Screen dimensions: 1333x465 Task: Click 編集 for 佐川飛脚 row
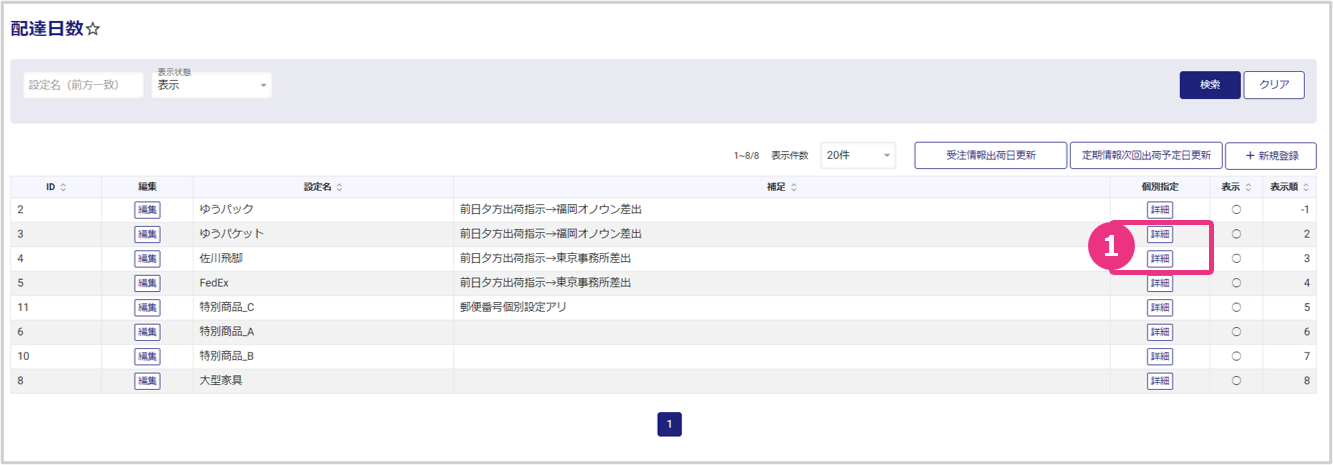147,259
